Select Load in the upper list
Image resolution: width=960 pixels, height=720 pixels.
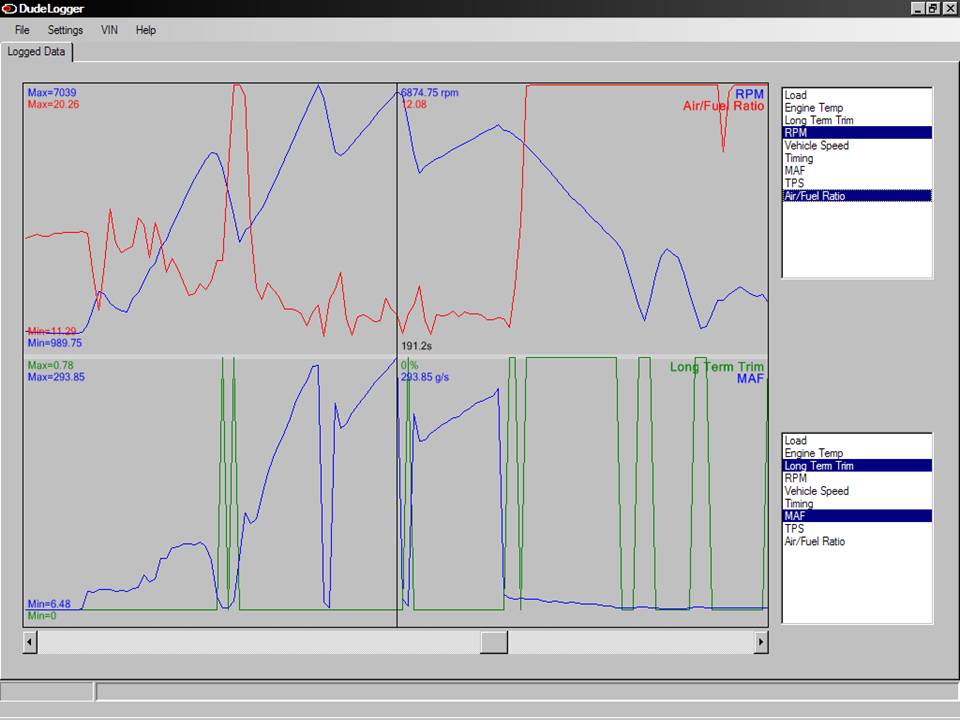[857, 95]
